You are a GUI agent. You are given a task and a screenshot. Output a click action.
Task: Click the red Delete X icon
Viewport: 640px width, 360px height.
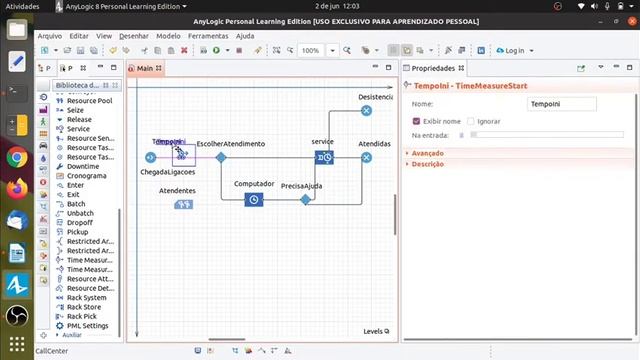tap(184, 50)
